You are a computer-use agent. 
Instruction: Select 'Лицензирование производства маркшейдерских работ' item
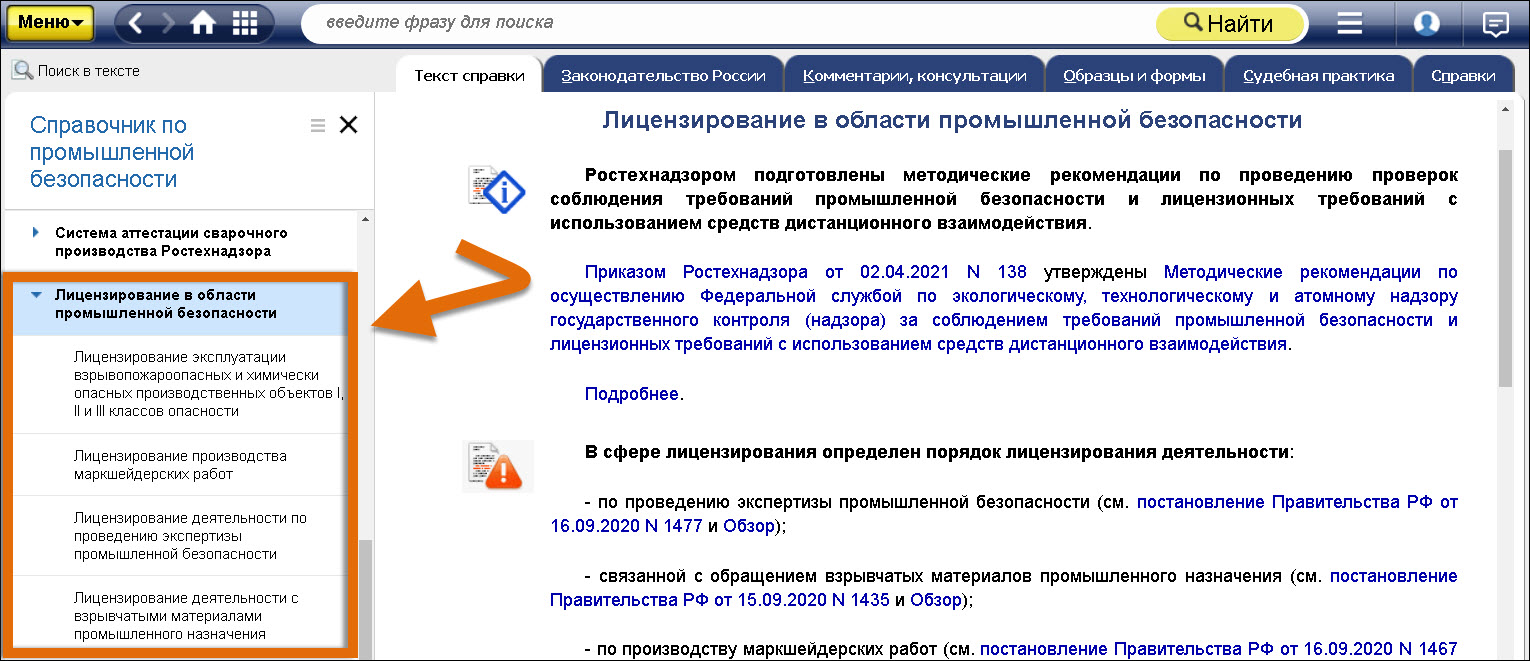tap(180, 465)
